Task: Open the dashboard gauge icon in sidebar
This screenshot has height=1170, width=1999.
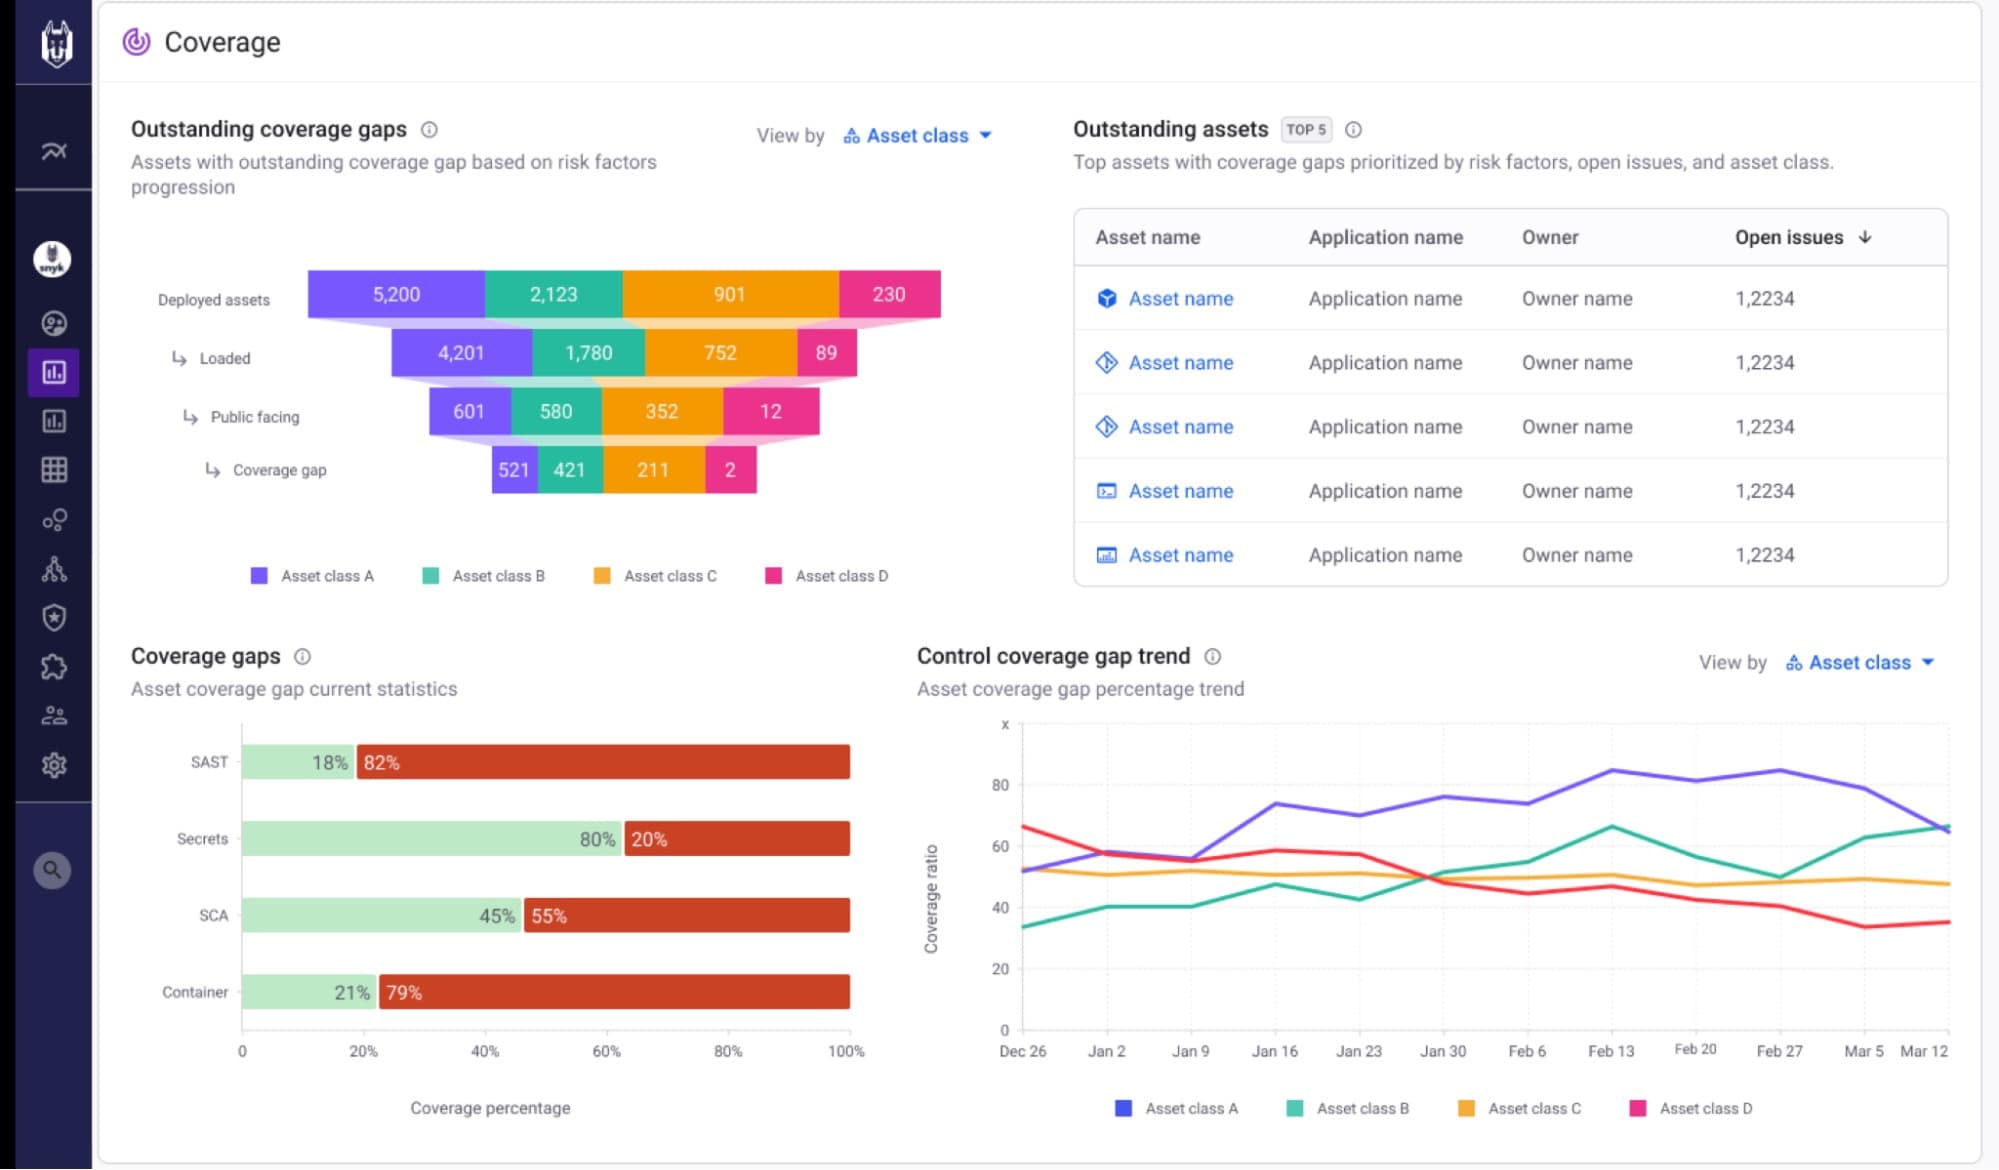Action: point(54,323)
